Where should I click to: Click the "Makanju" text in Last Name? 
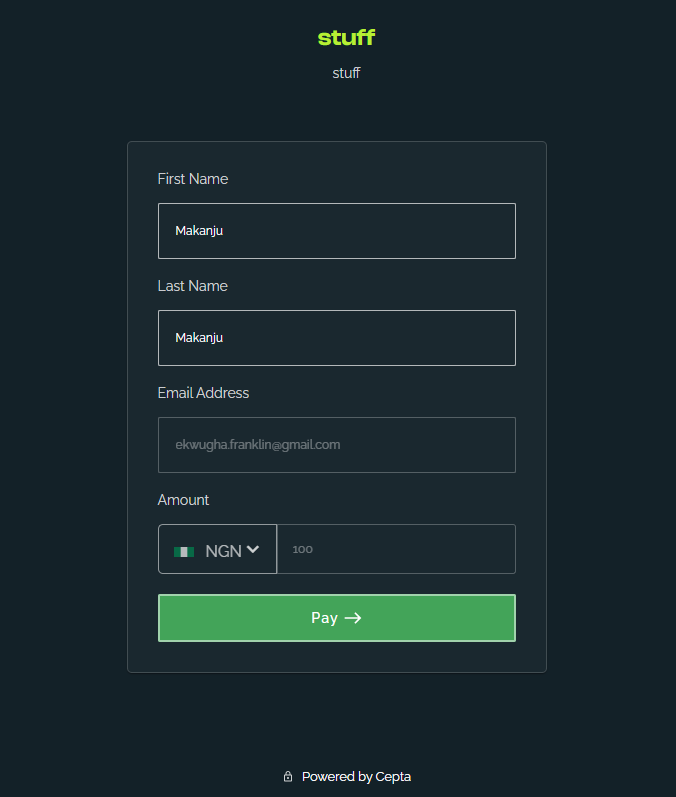point(199,338)
